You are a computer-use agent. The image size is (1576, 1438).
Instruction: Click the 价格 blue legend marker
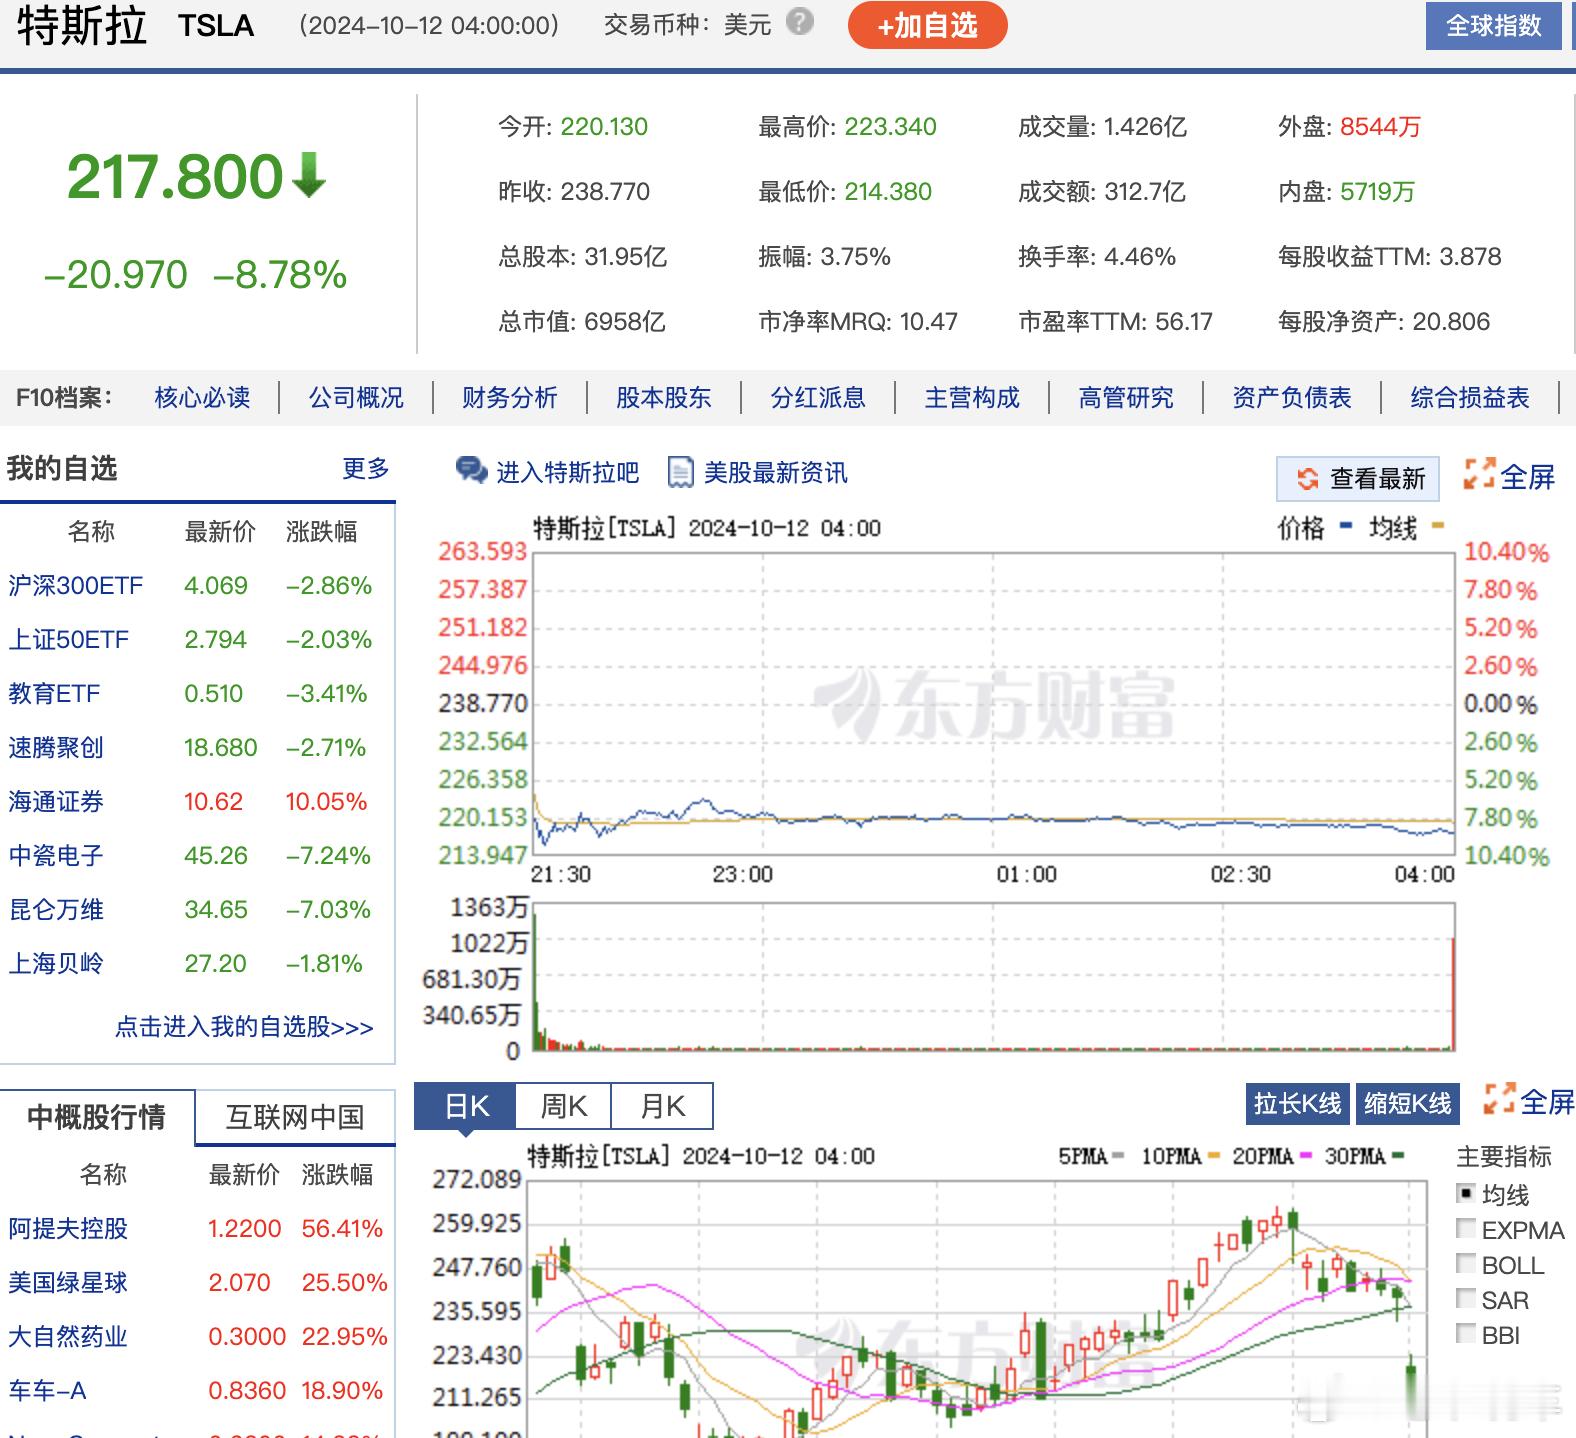coord(1346,525)
